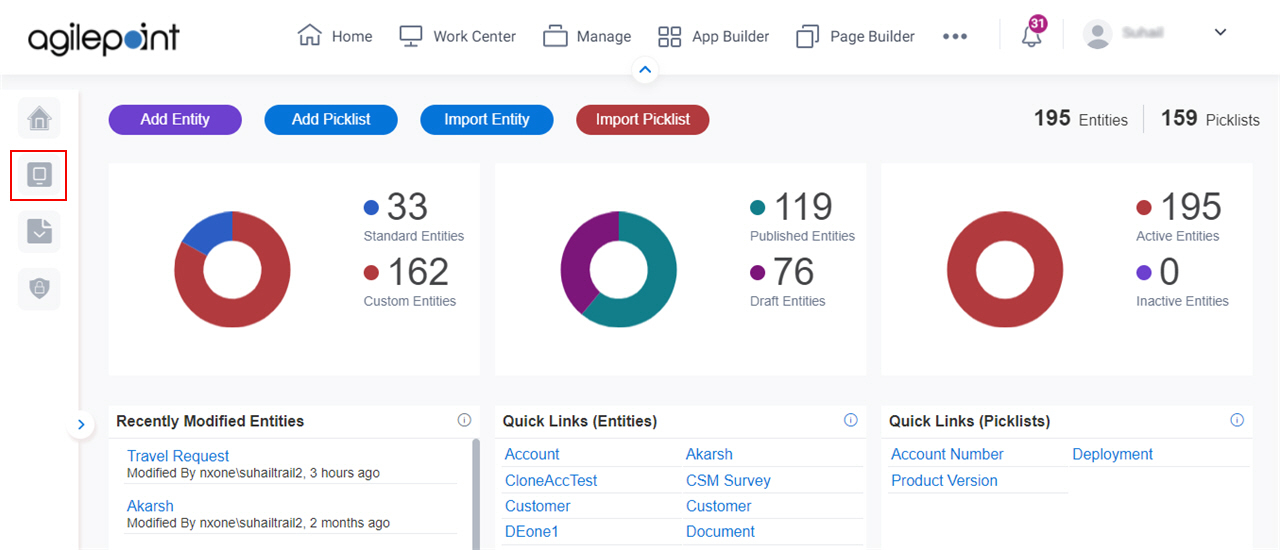This screenshot has width=1280, height=550.
Task: Click the Active vs Inactive donut chart
Action: [1005, 269]
